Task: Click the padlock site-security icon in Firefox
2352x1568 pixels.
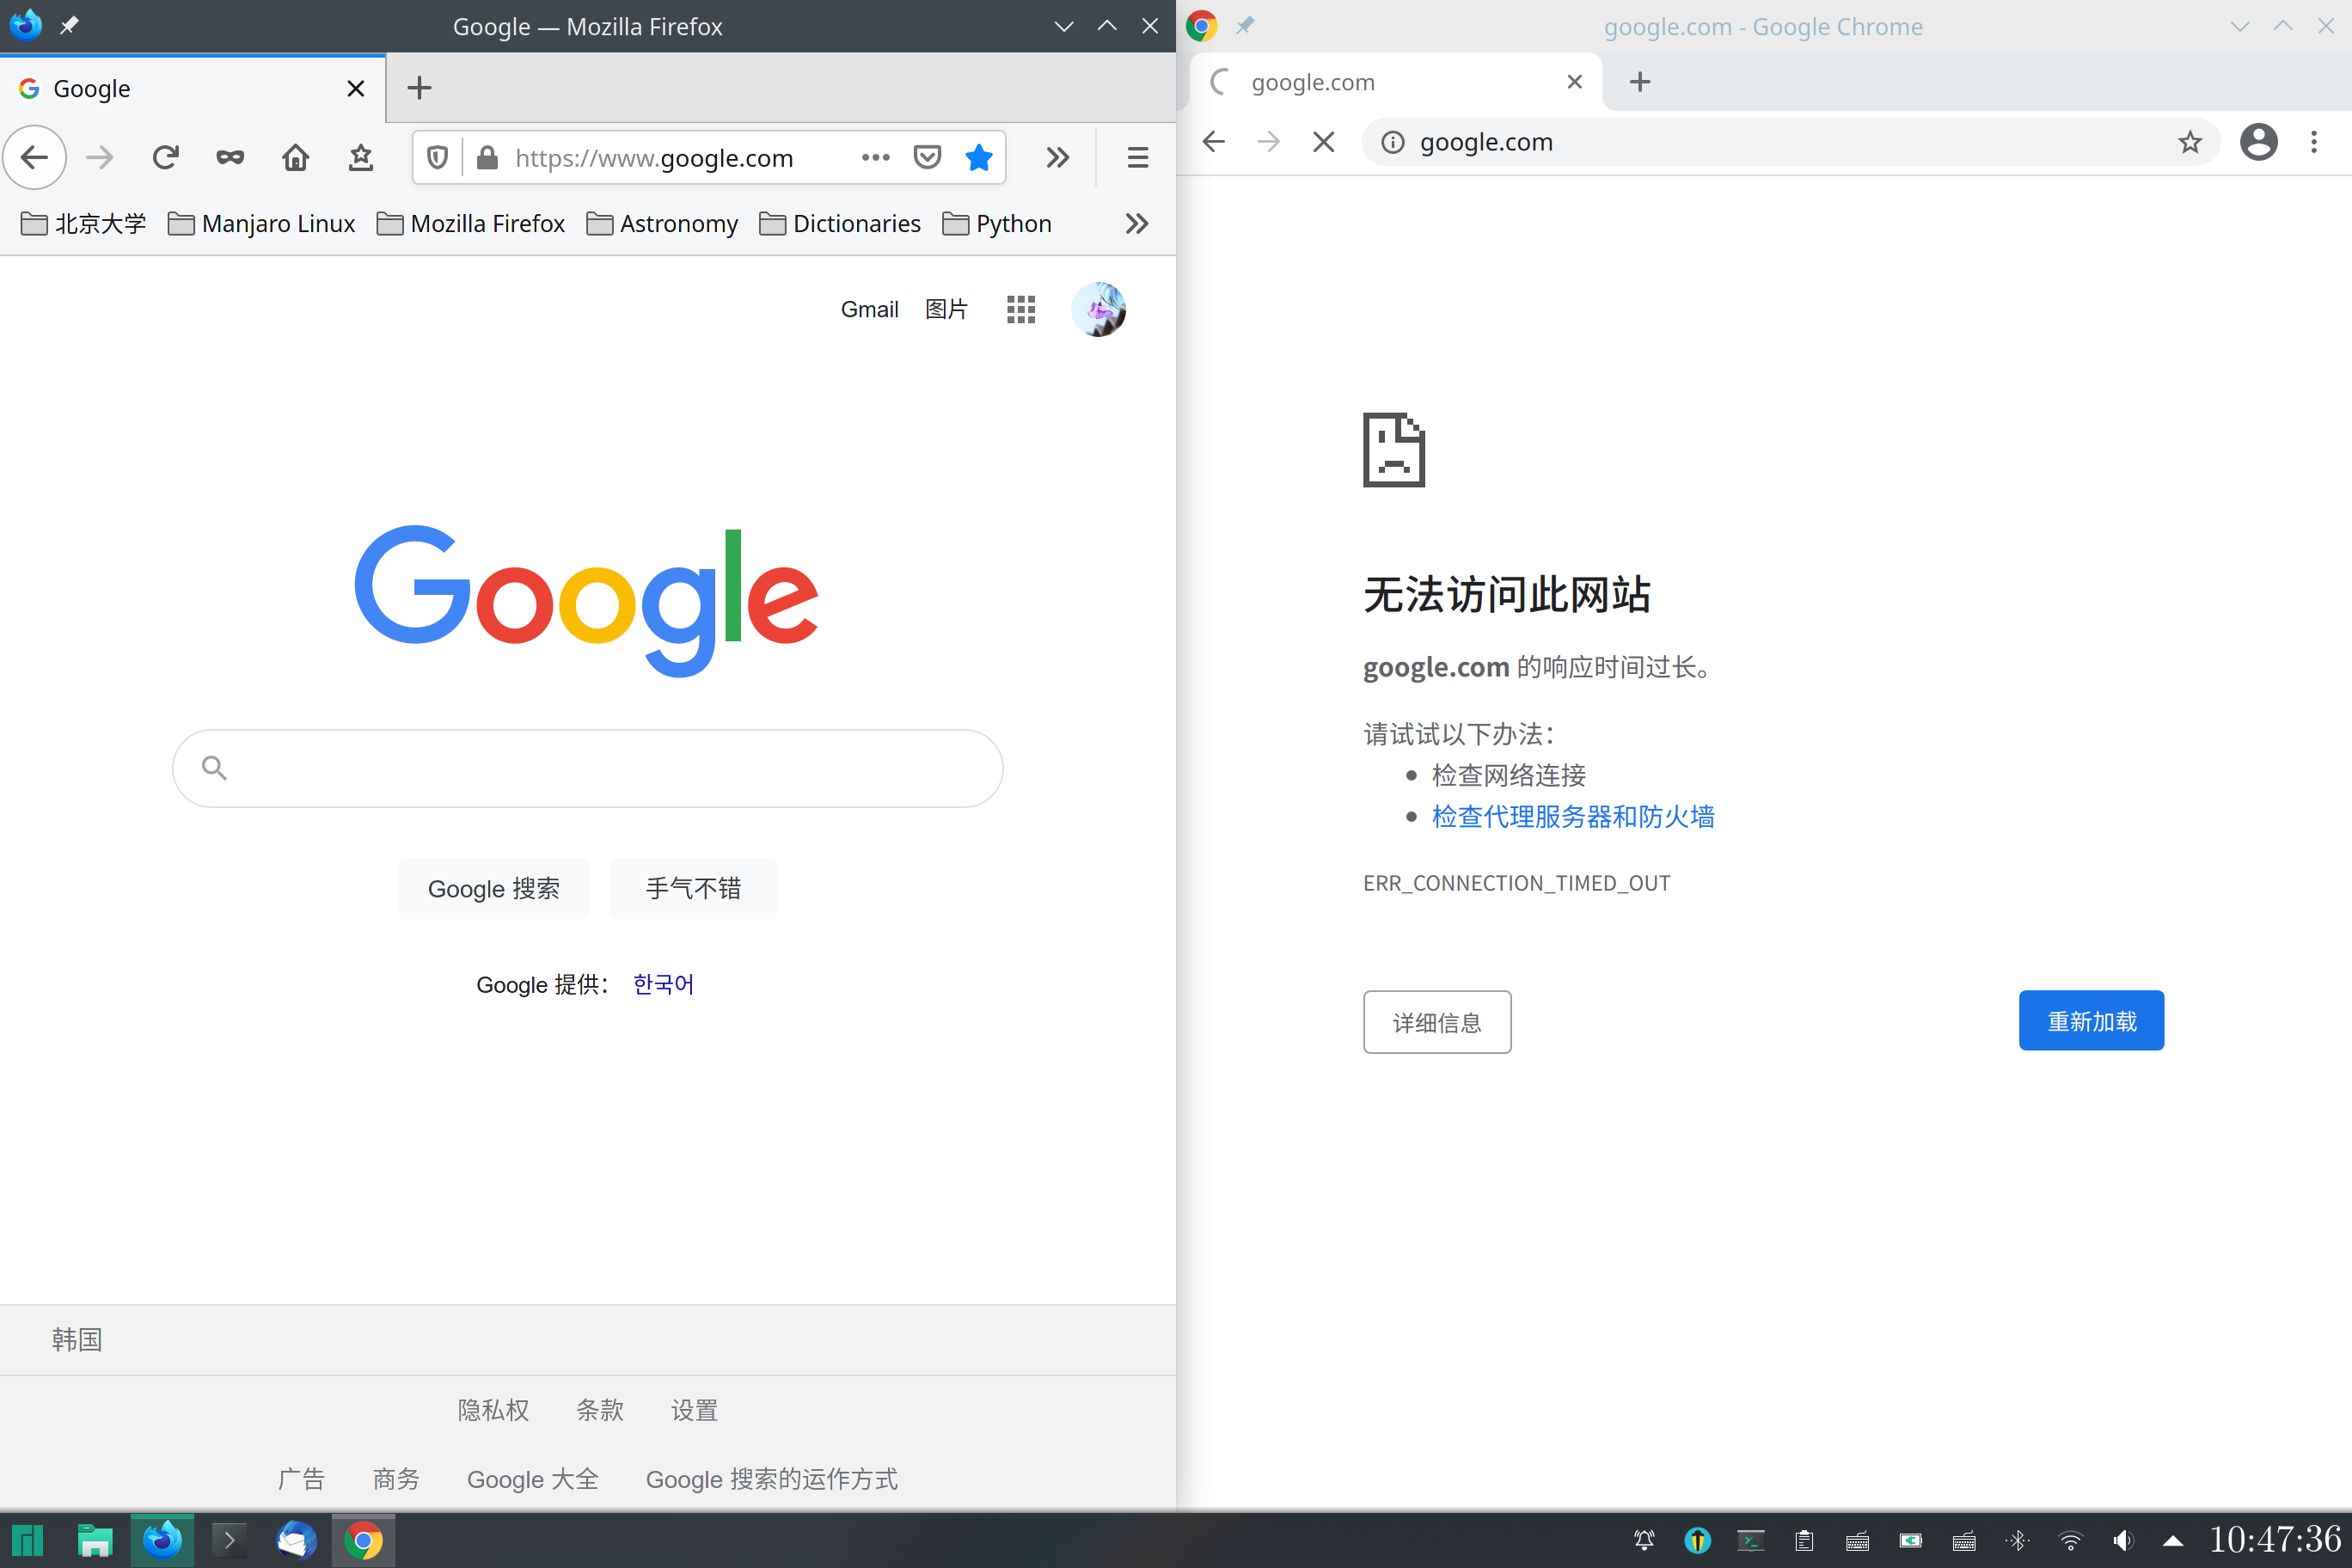Action: pyautogui.click(x=487, y=157)
